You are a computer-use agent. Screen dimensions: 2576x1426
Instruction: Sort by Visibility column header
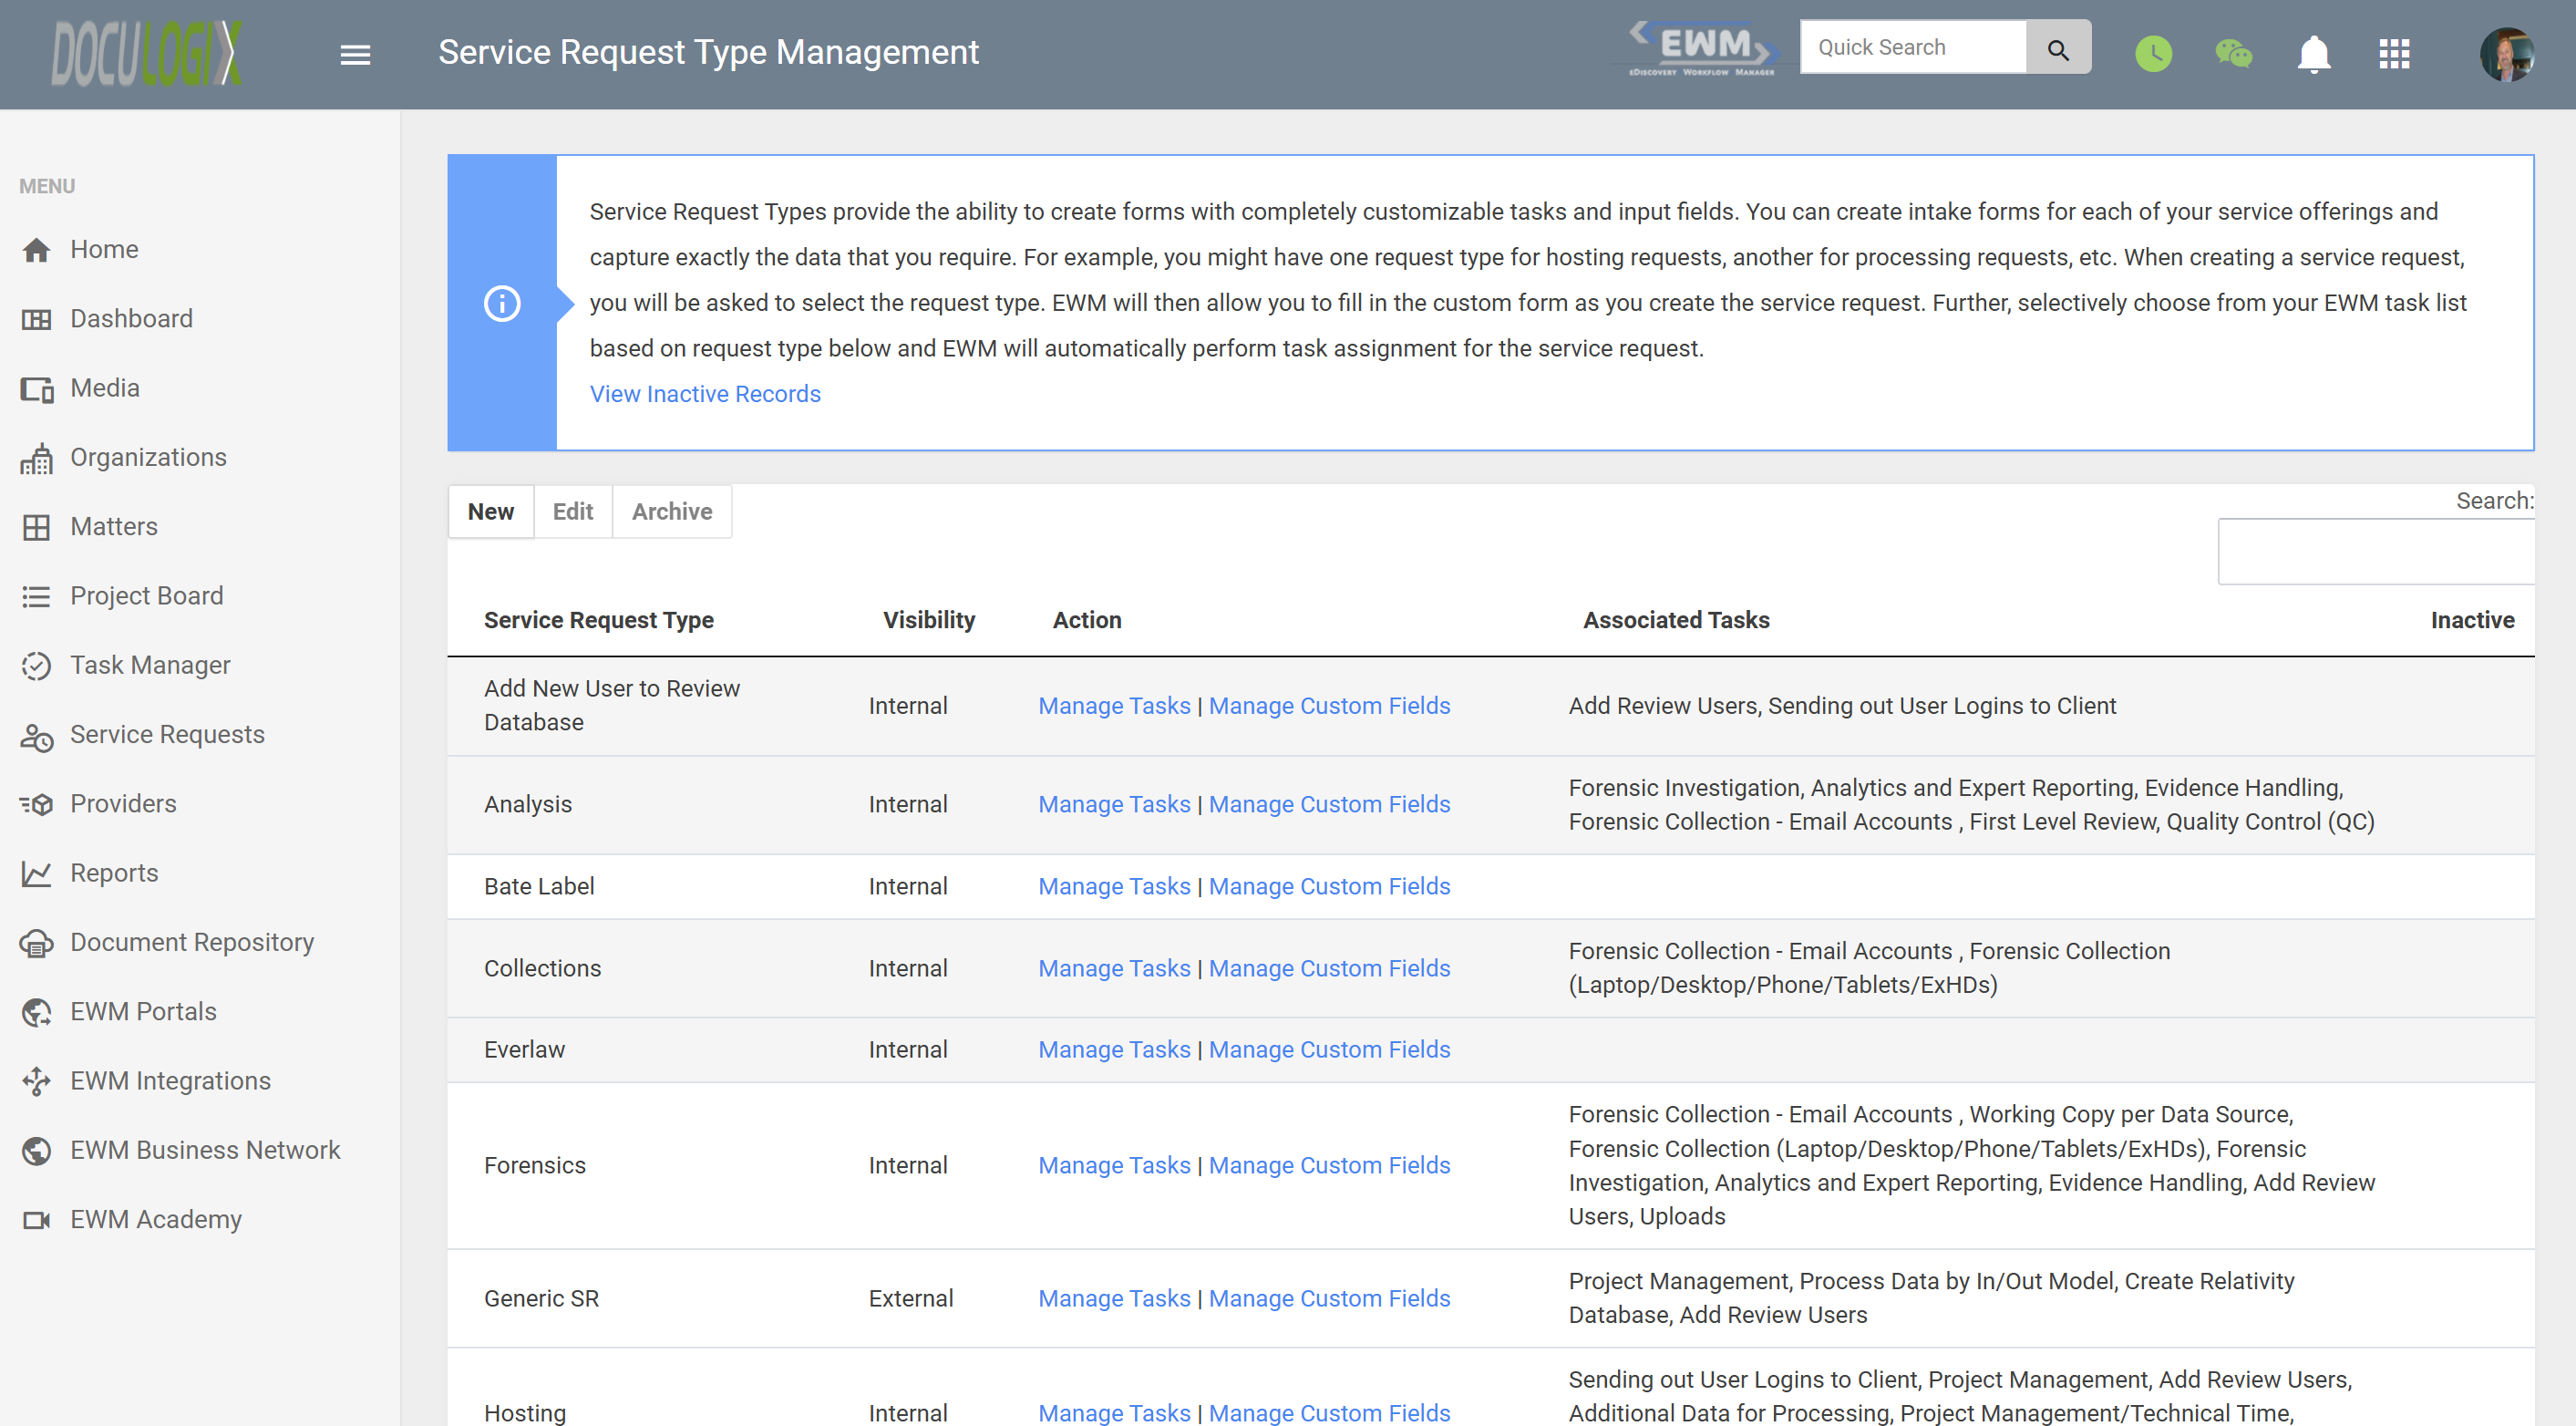click(x=929, y=620)
